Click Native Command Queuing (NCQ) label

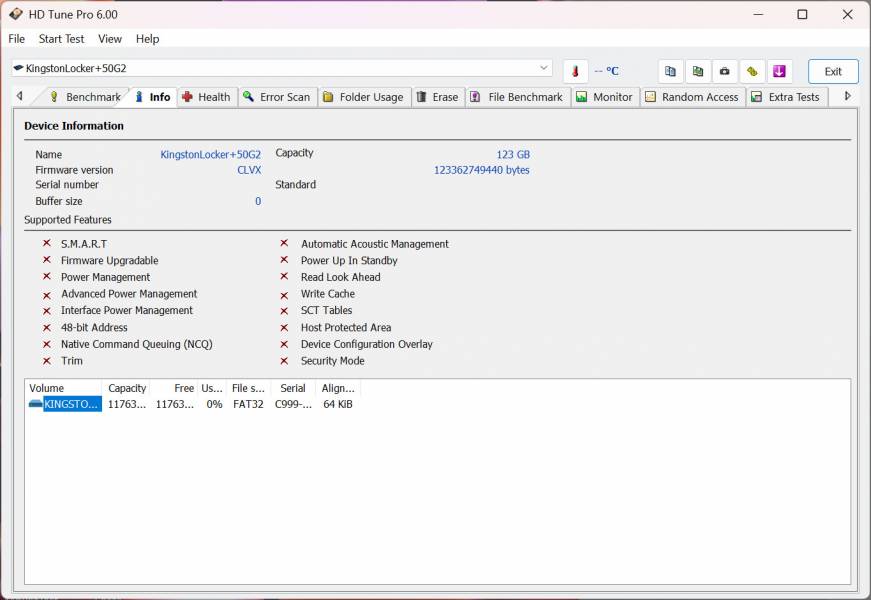[137, 344]
